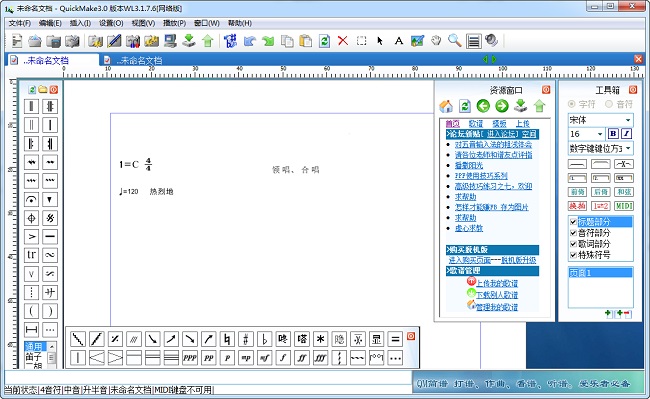650x399 pixels.
Task: Open the 文件(F) menu
Action: (x=20, y=23)
